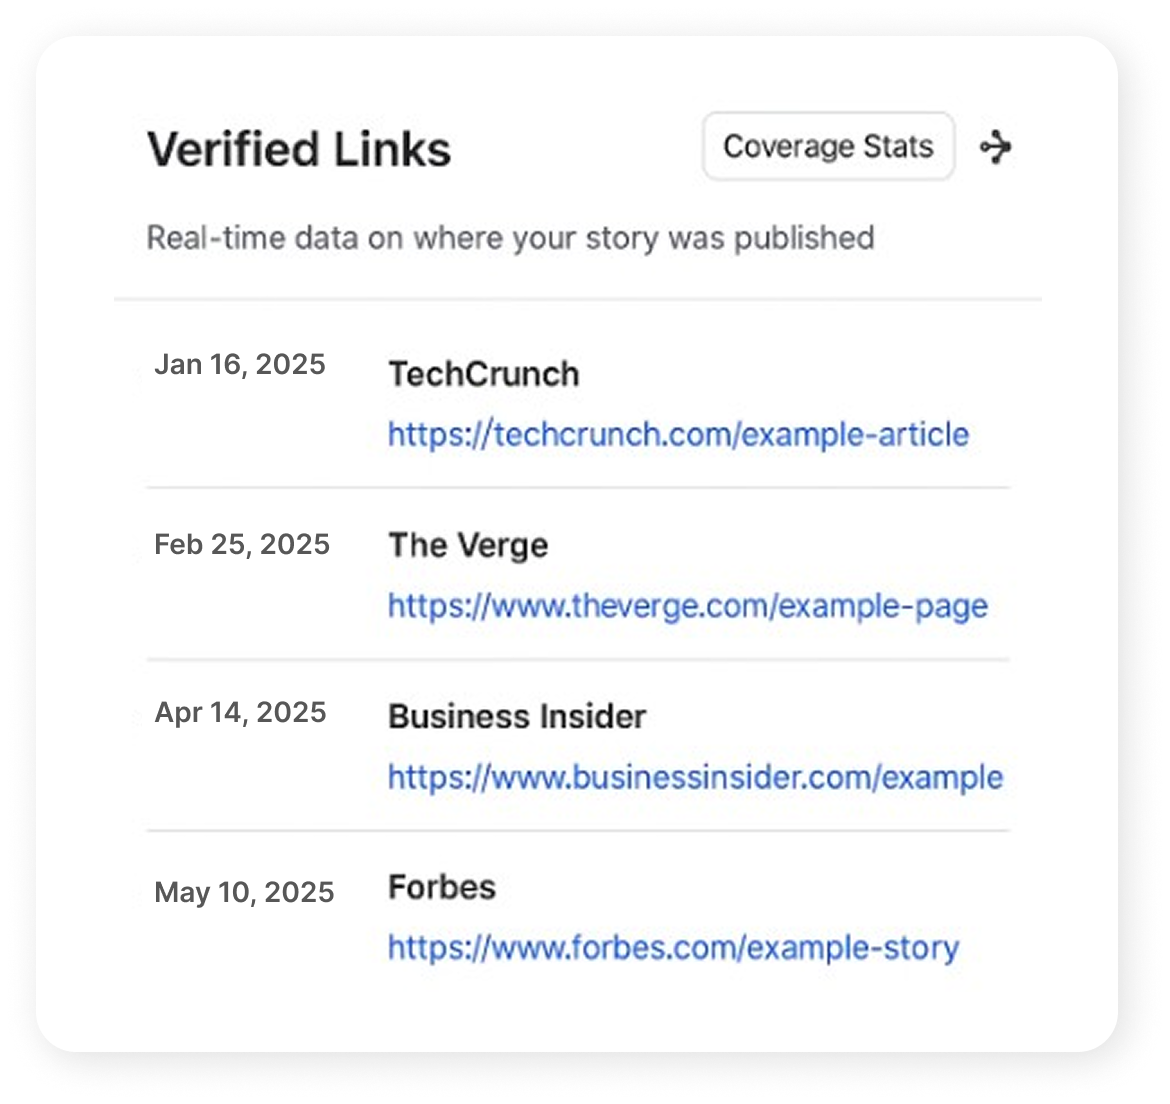Click divider between The Verge and Business Insider
The height and width of the screenshot is (1104, 1170).
[x=577, y=660]
